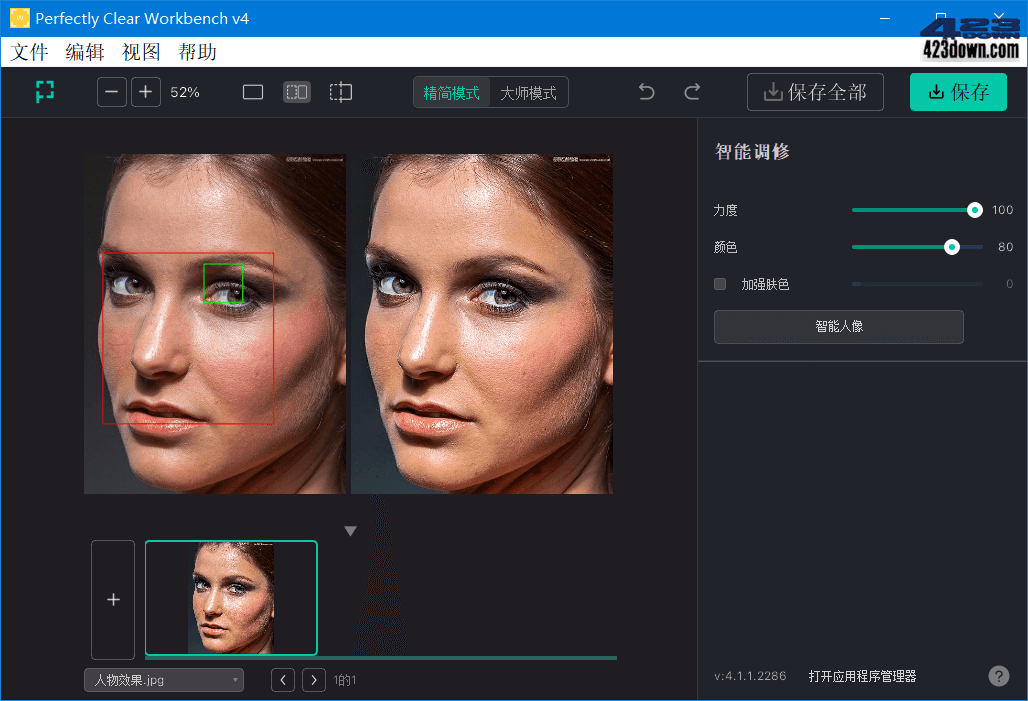Click the zoom in plus icon
1028x701 pixels.
145,91
